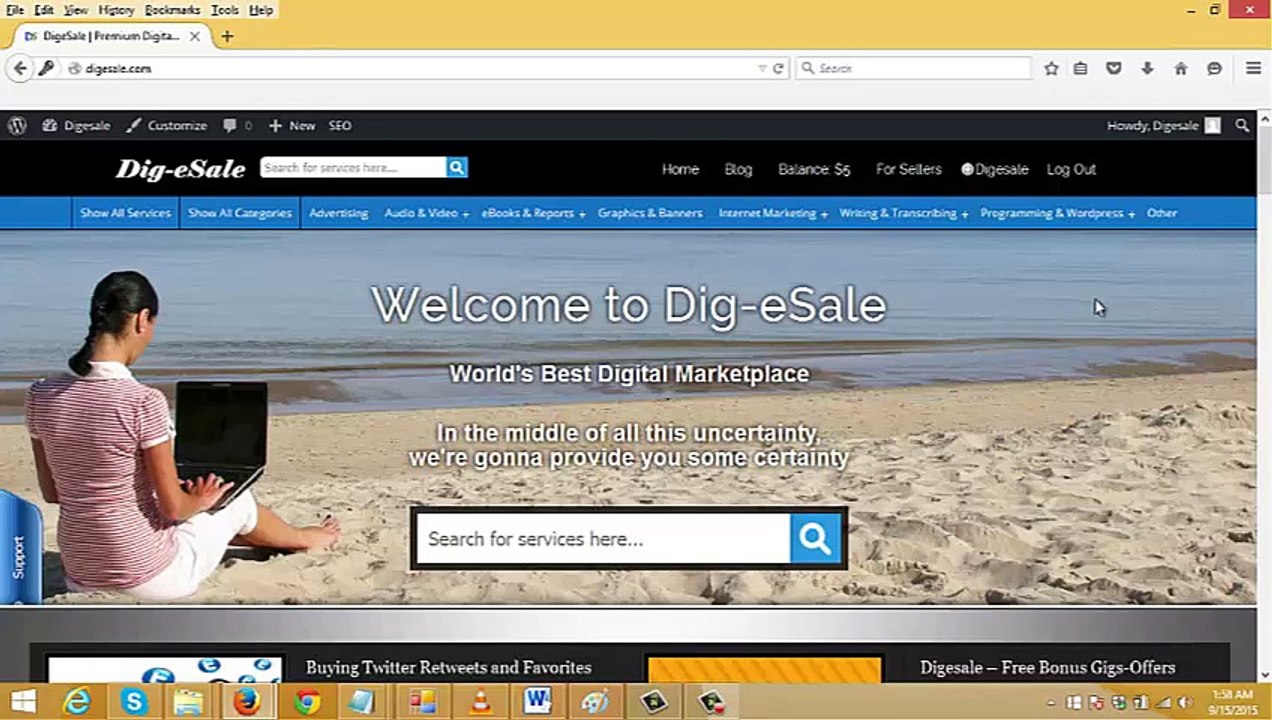This screenshot has height=720, width=1272.
Task: Bookmark this page with the star icon
Action: click(x=1051, y=68)
